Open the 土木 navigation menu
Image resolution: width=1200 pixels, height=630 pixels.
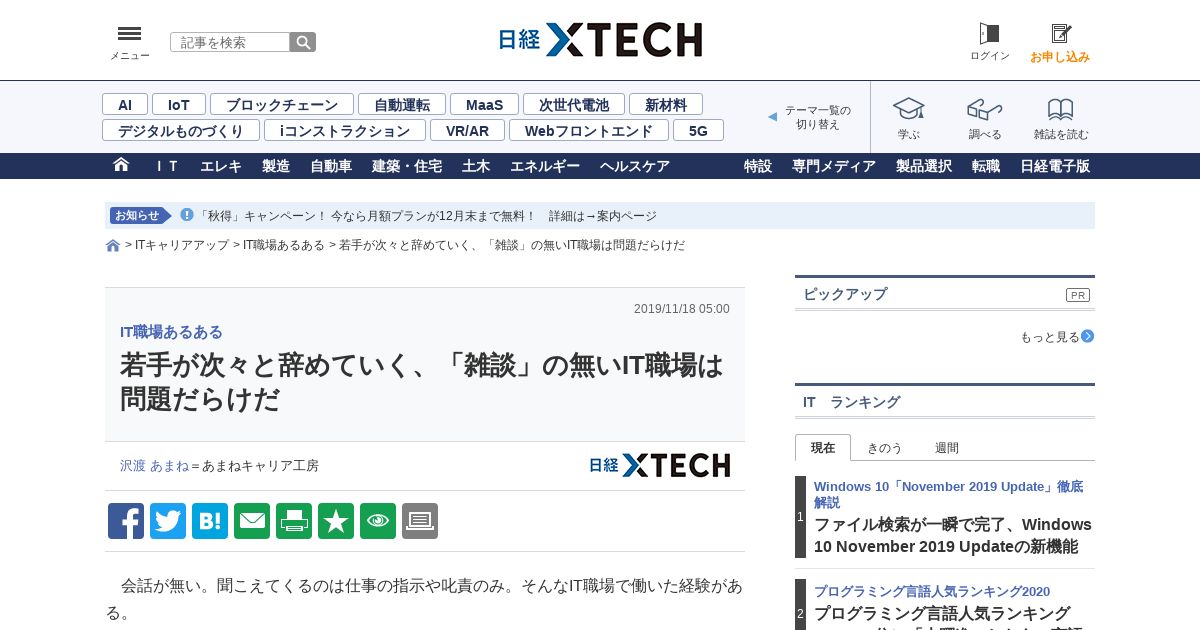click(x=476, y=166)
